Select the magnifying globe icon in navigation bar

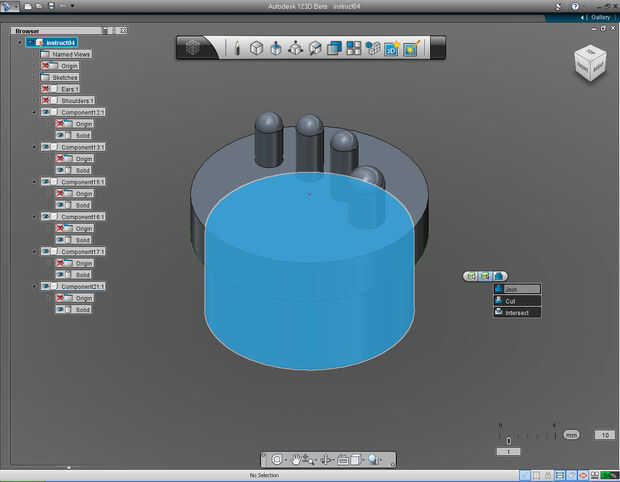point(373,459)
